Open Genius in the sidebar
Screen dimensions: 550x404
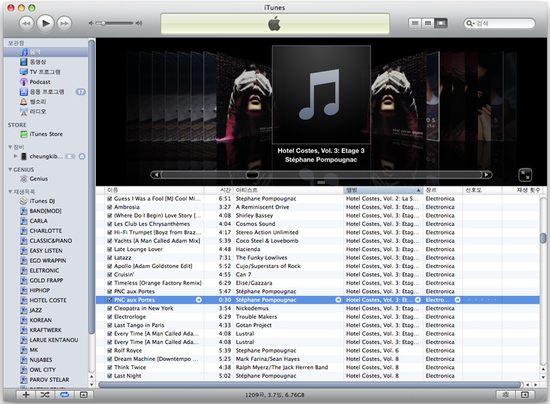(46, 179)
